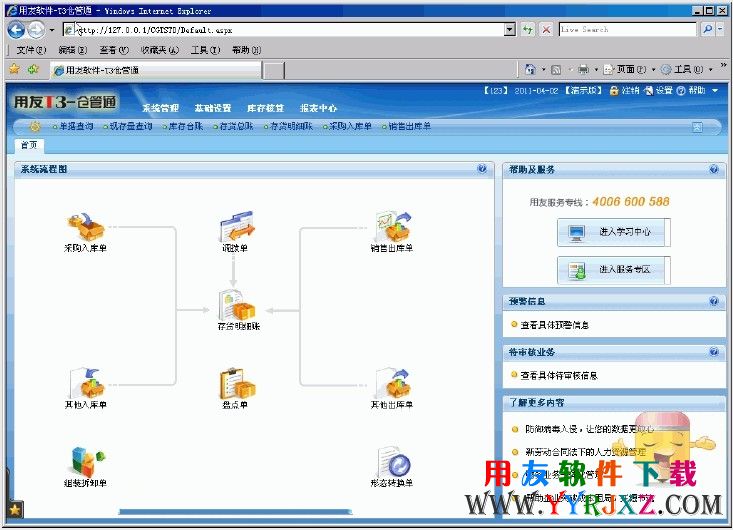This screenshot has height=530, width=733.
Task: Open the 其他出库单 flowchart icon
Action: [393, 383]
